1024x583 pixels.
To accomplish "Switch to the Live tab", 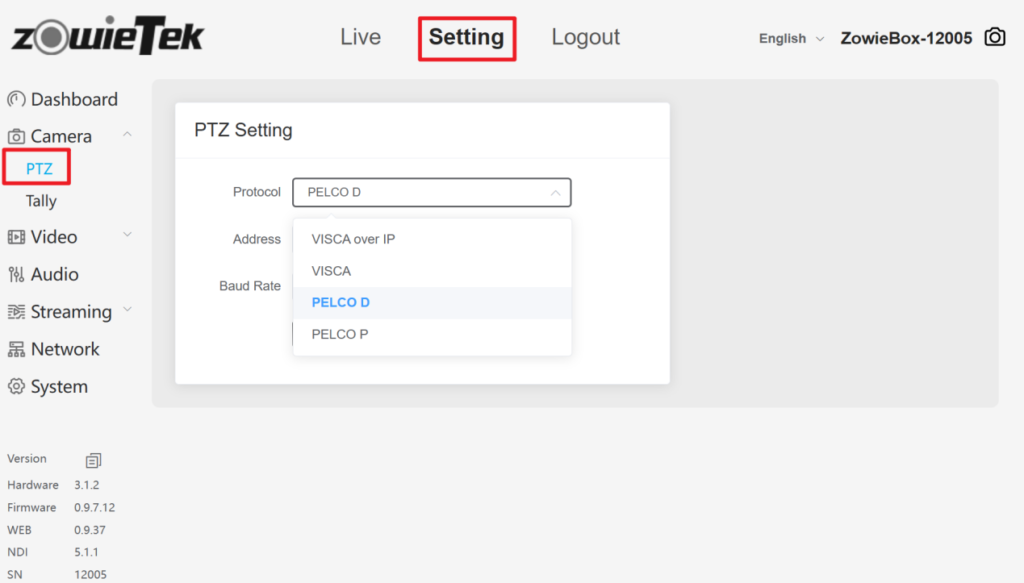I will [360, 37].
